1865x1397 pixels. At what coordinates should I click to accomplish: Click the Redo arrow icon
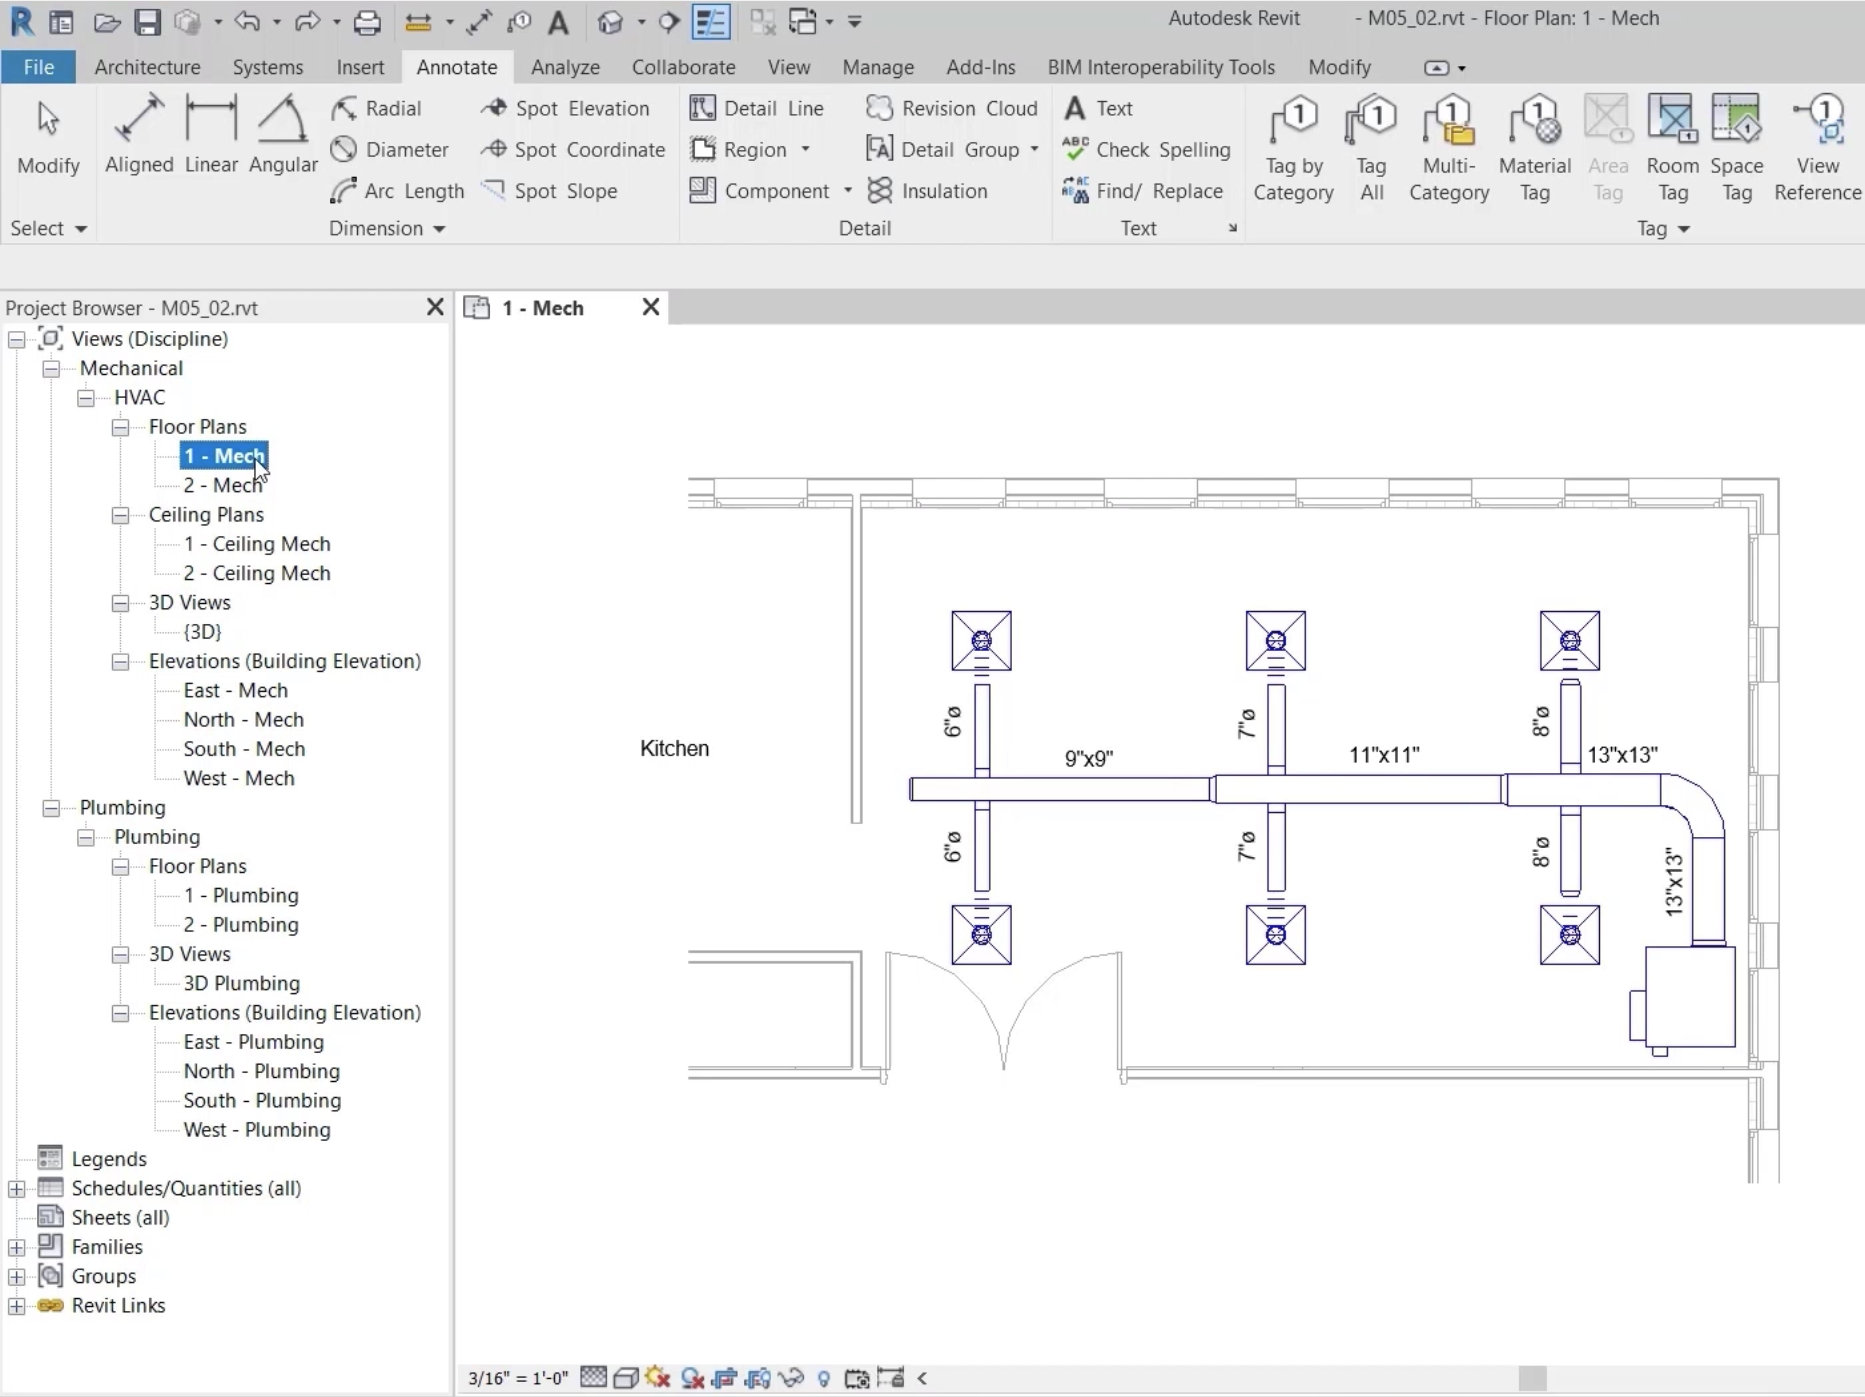point(307,21)
